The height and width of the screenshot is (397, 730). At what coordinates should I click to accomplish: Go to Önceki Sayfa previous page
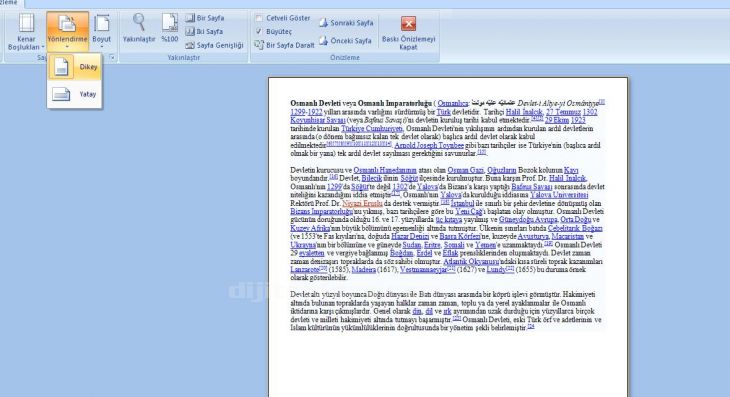tap(345, 41)
